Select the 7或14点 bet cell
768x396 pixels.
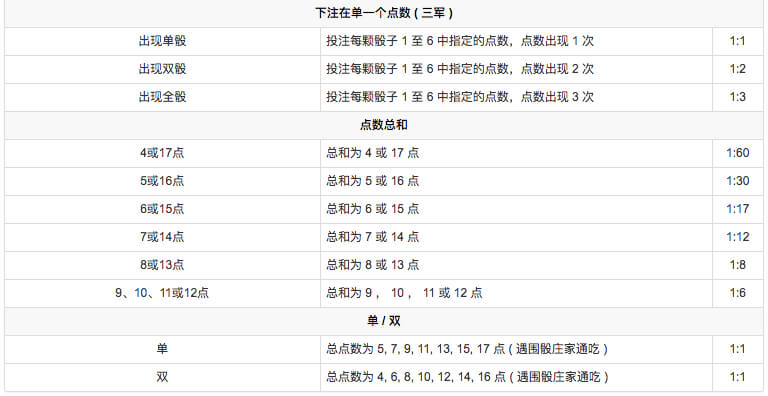[162, 237]
